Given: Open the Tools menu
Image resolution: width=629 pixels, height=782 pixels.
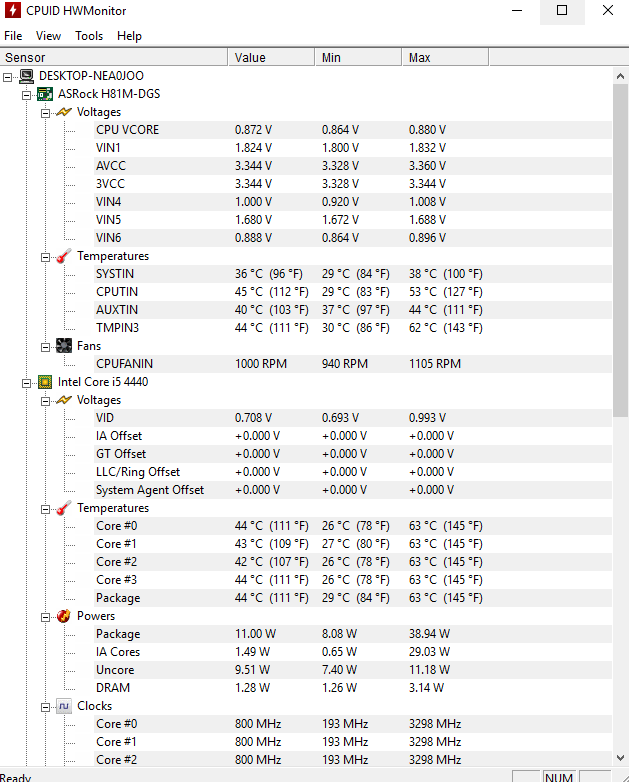Looking at the screenshot, I should click(x=89, y=36).
